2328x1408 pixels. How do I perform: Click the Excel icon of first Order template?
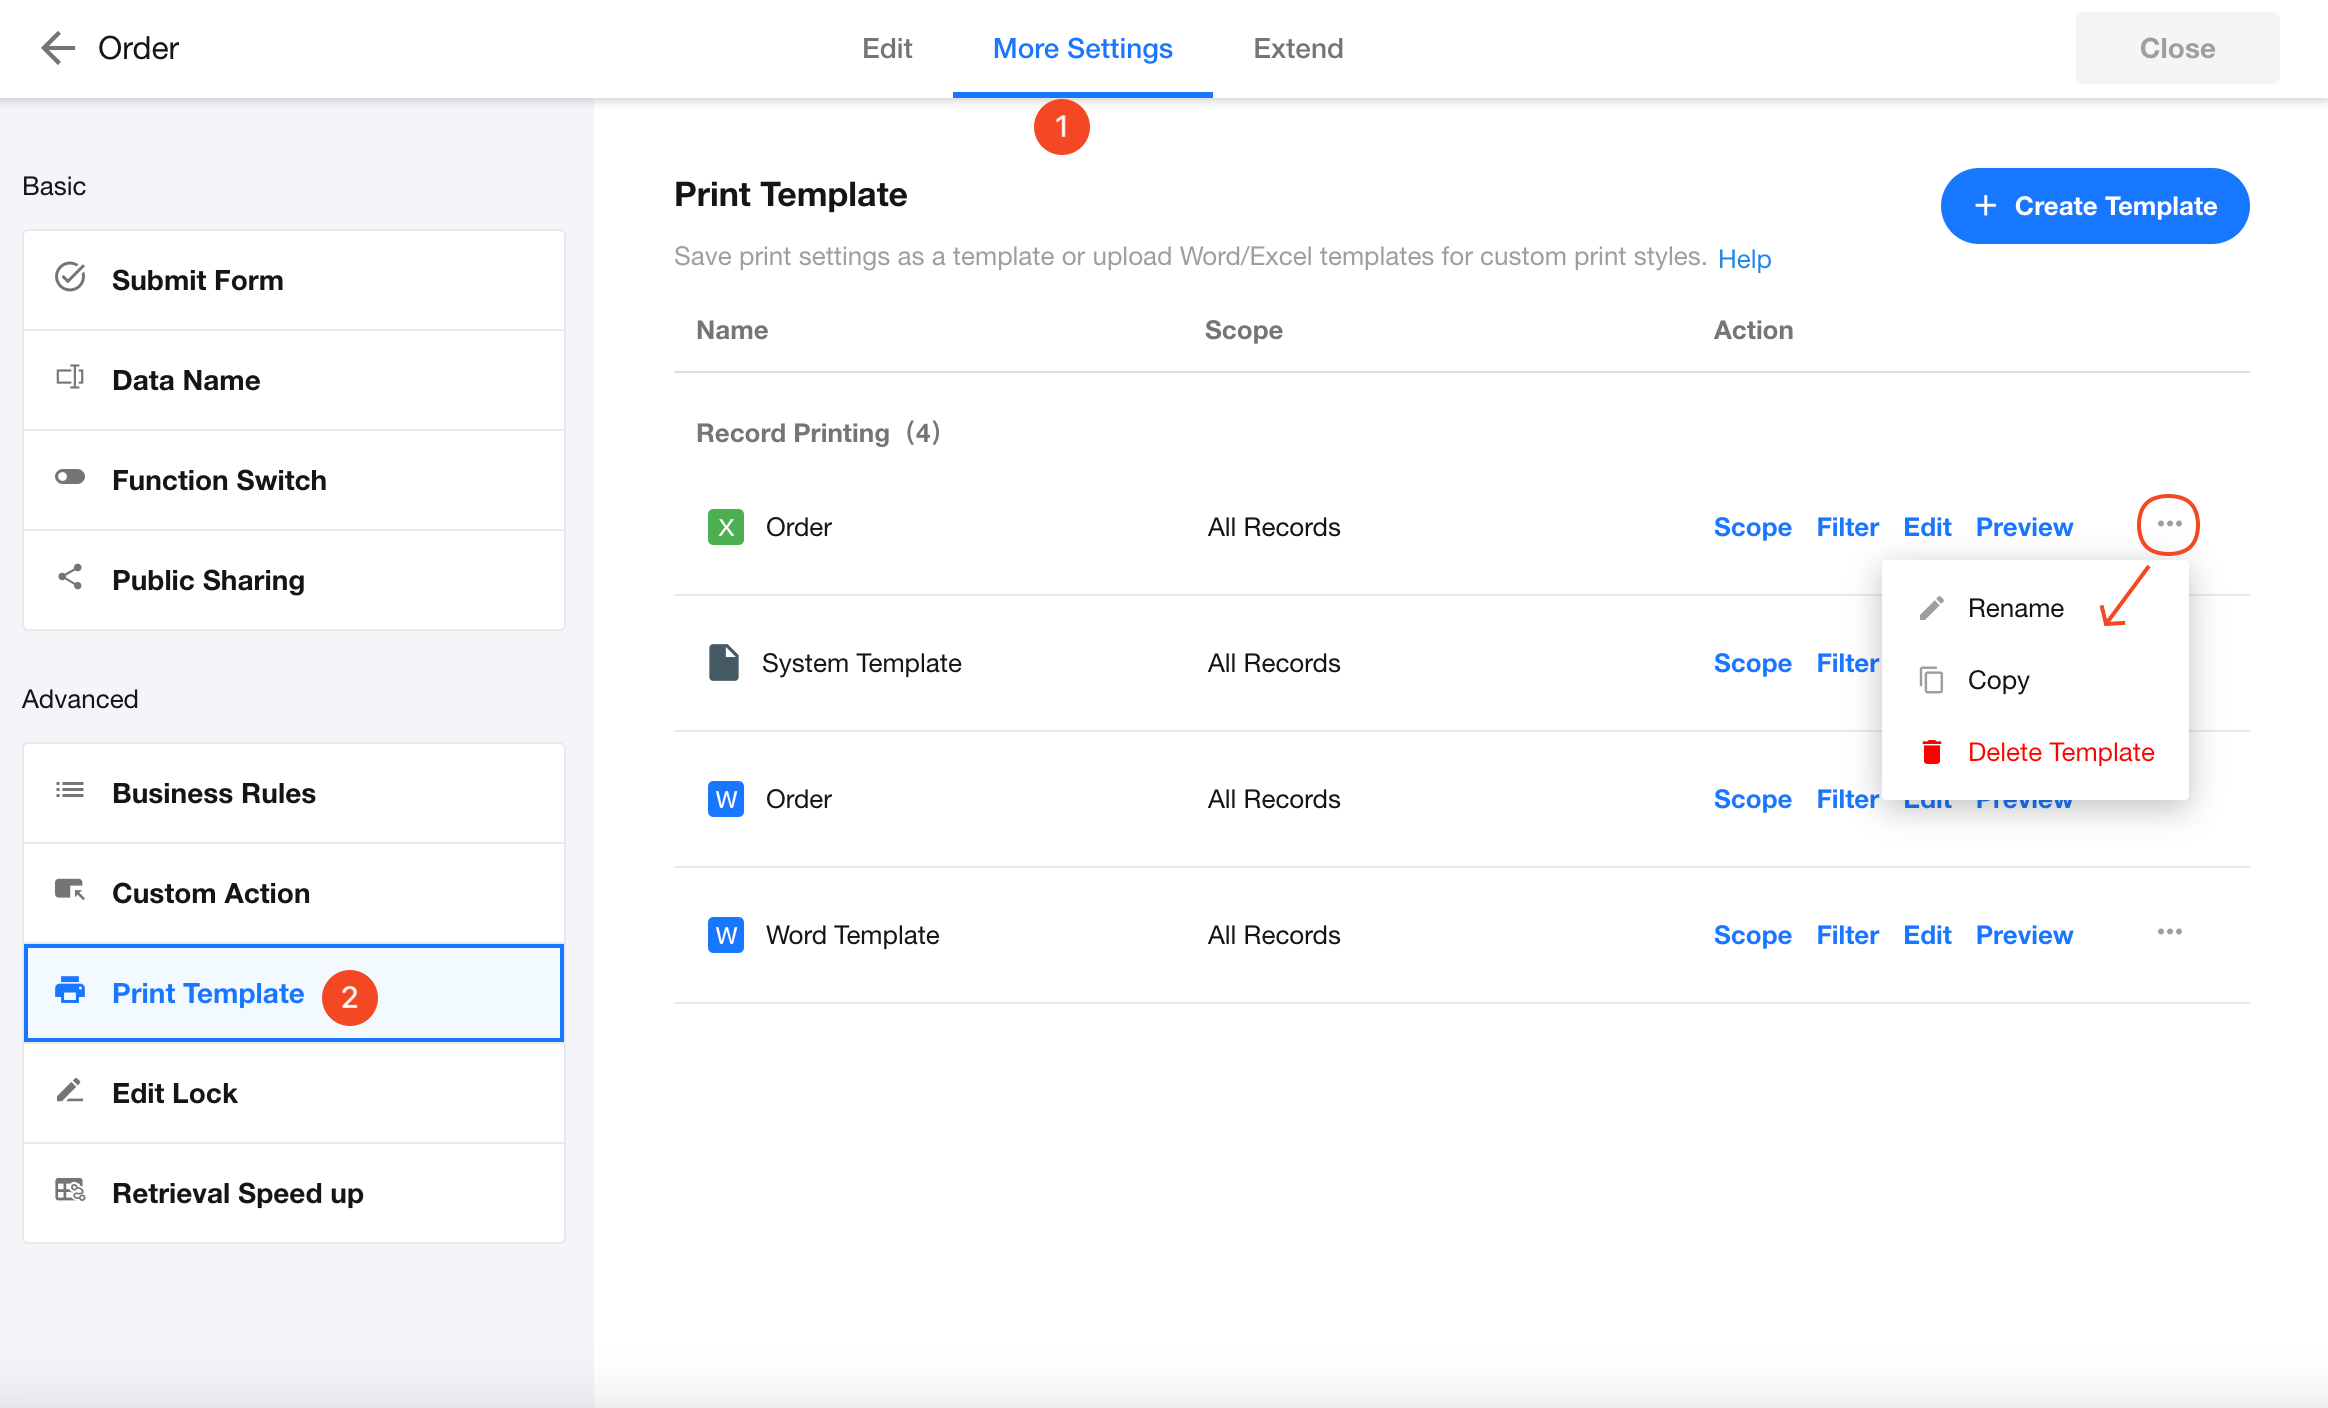pyautogui.click(x=725, y=527)
